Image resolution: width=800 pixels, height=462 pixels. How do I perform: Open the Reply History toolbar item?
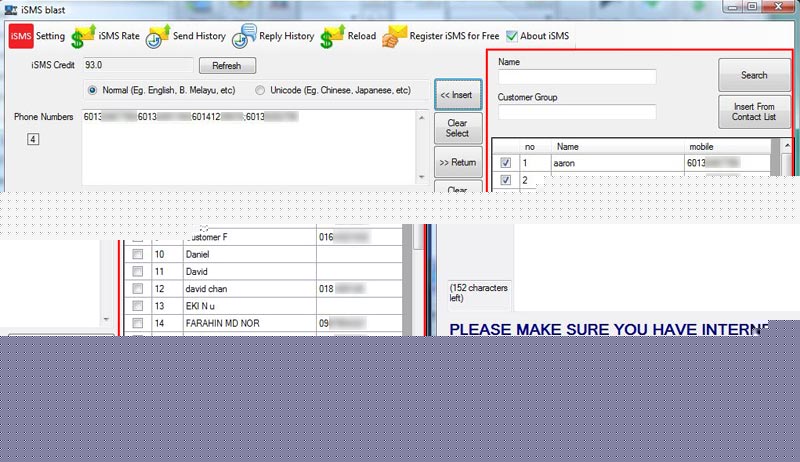(286, 36)
